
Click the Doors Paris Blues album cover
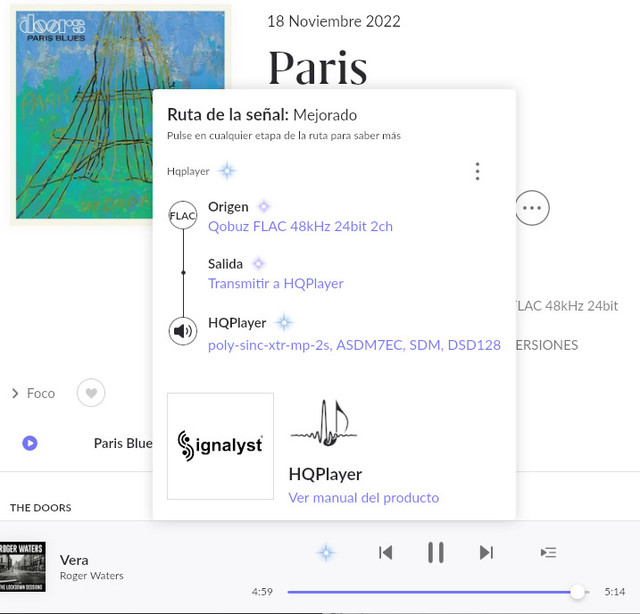[120, 115]
